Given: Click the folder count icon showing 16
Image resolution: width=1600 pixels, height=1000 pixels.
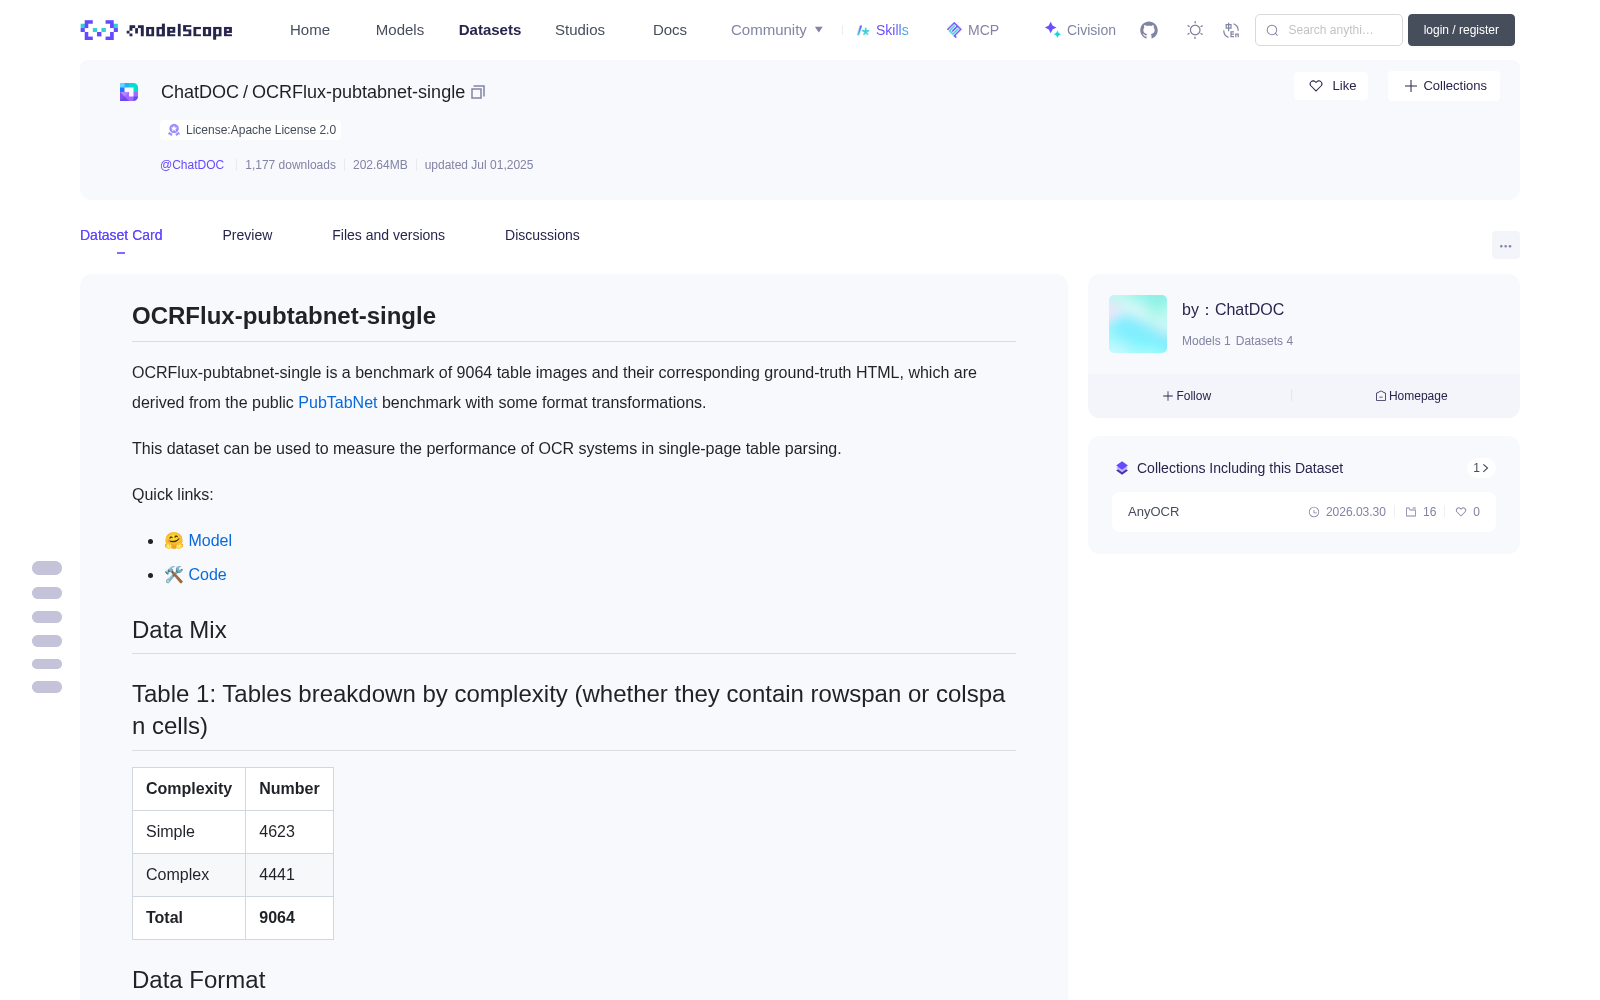Looking at the screenshot, I should (1411, 512).
